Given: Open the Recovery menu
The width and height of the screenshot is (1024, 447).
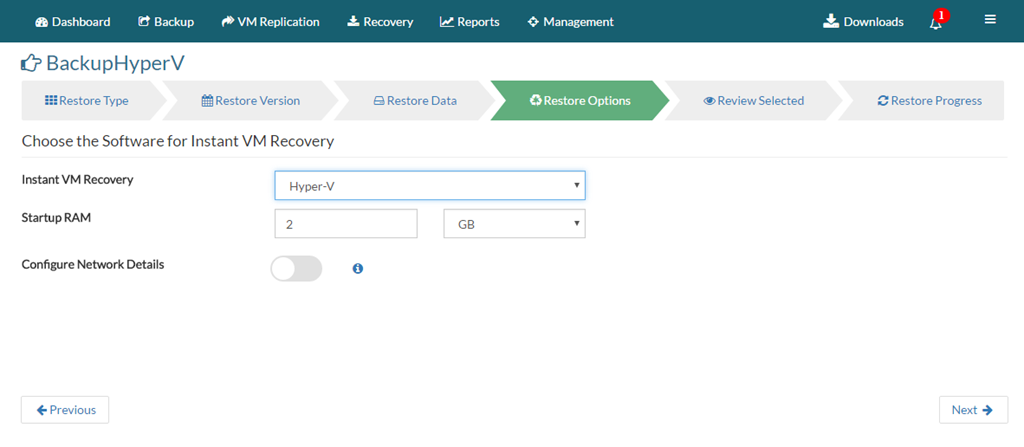Looking at the screenshot, I should [379, 22].
